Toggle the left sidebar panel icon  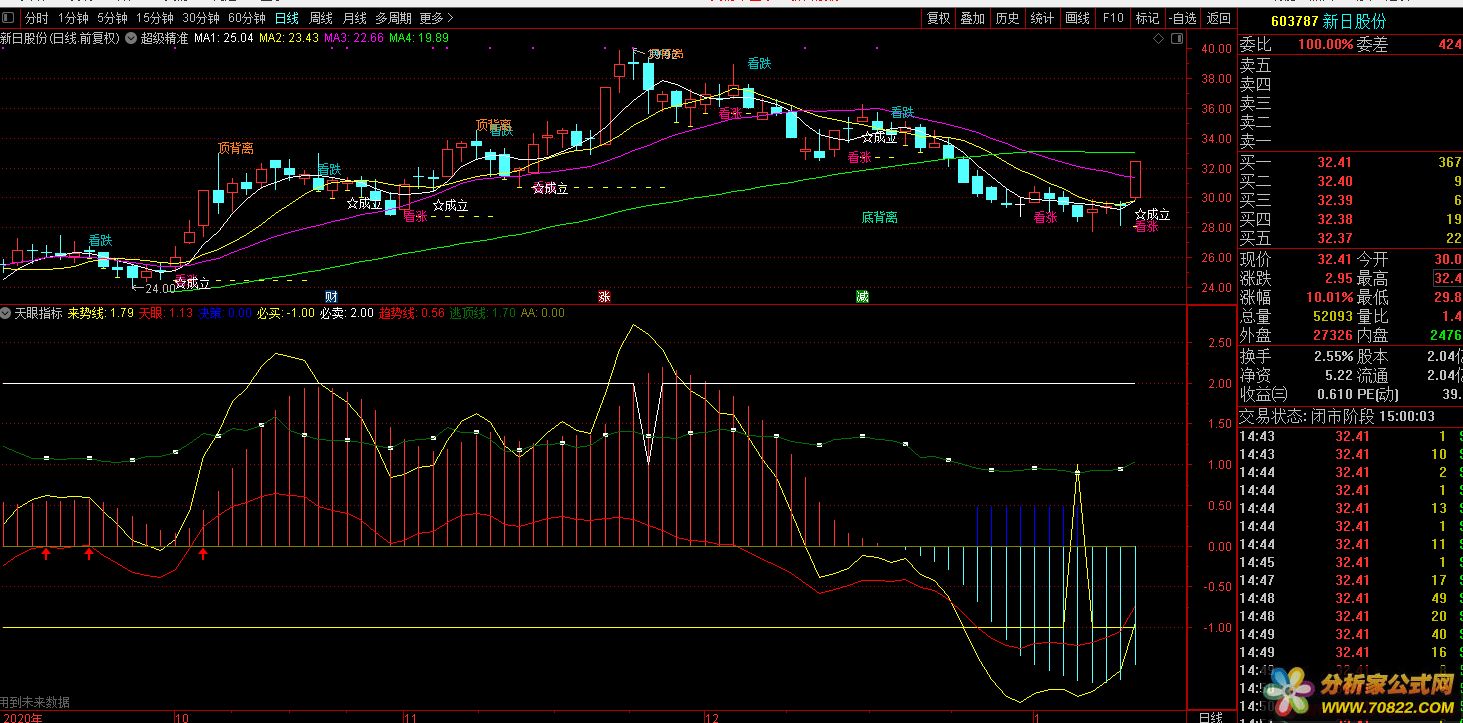pos(8,17)
